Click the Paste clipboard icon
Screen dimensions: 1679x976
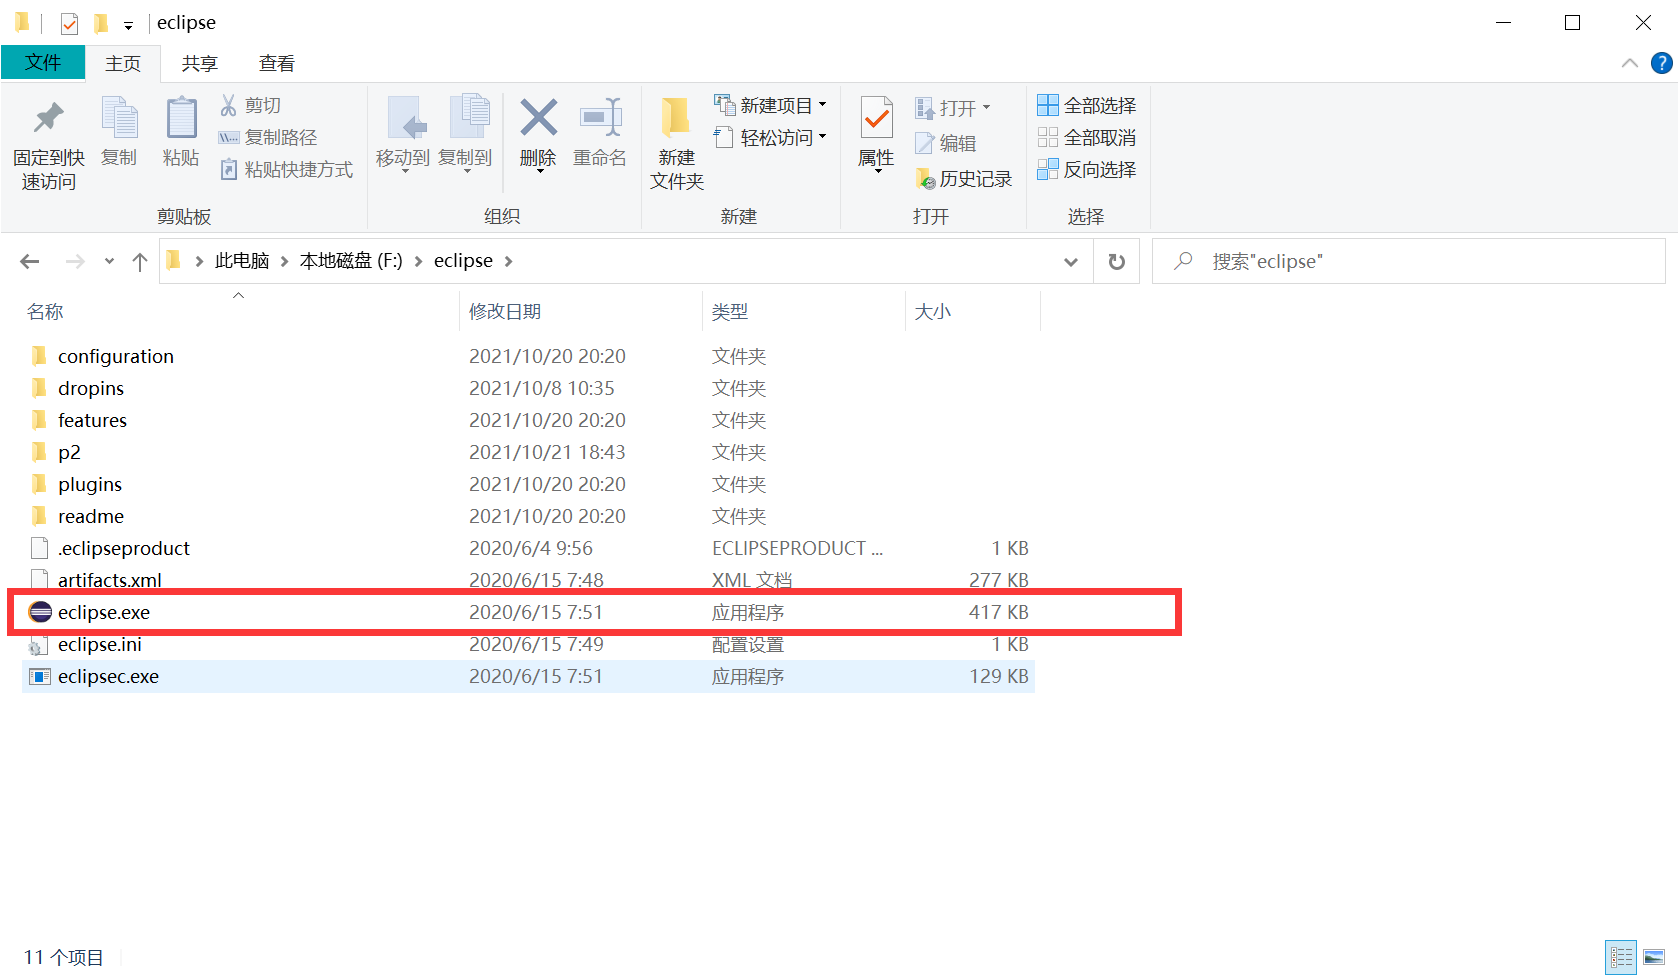(181, 118)
